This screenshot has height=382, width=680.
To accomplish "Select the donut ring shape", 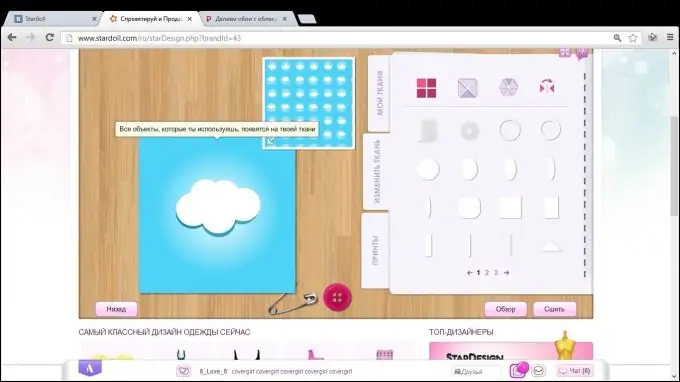I will 469,131.
